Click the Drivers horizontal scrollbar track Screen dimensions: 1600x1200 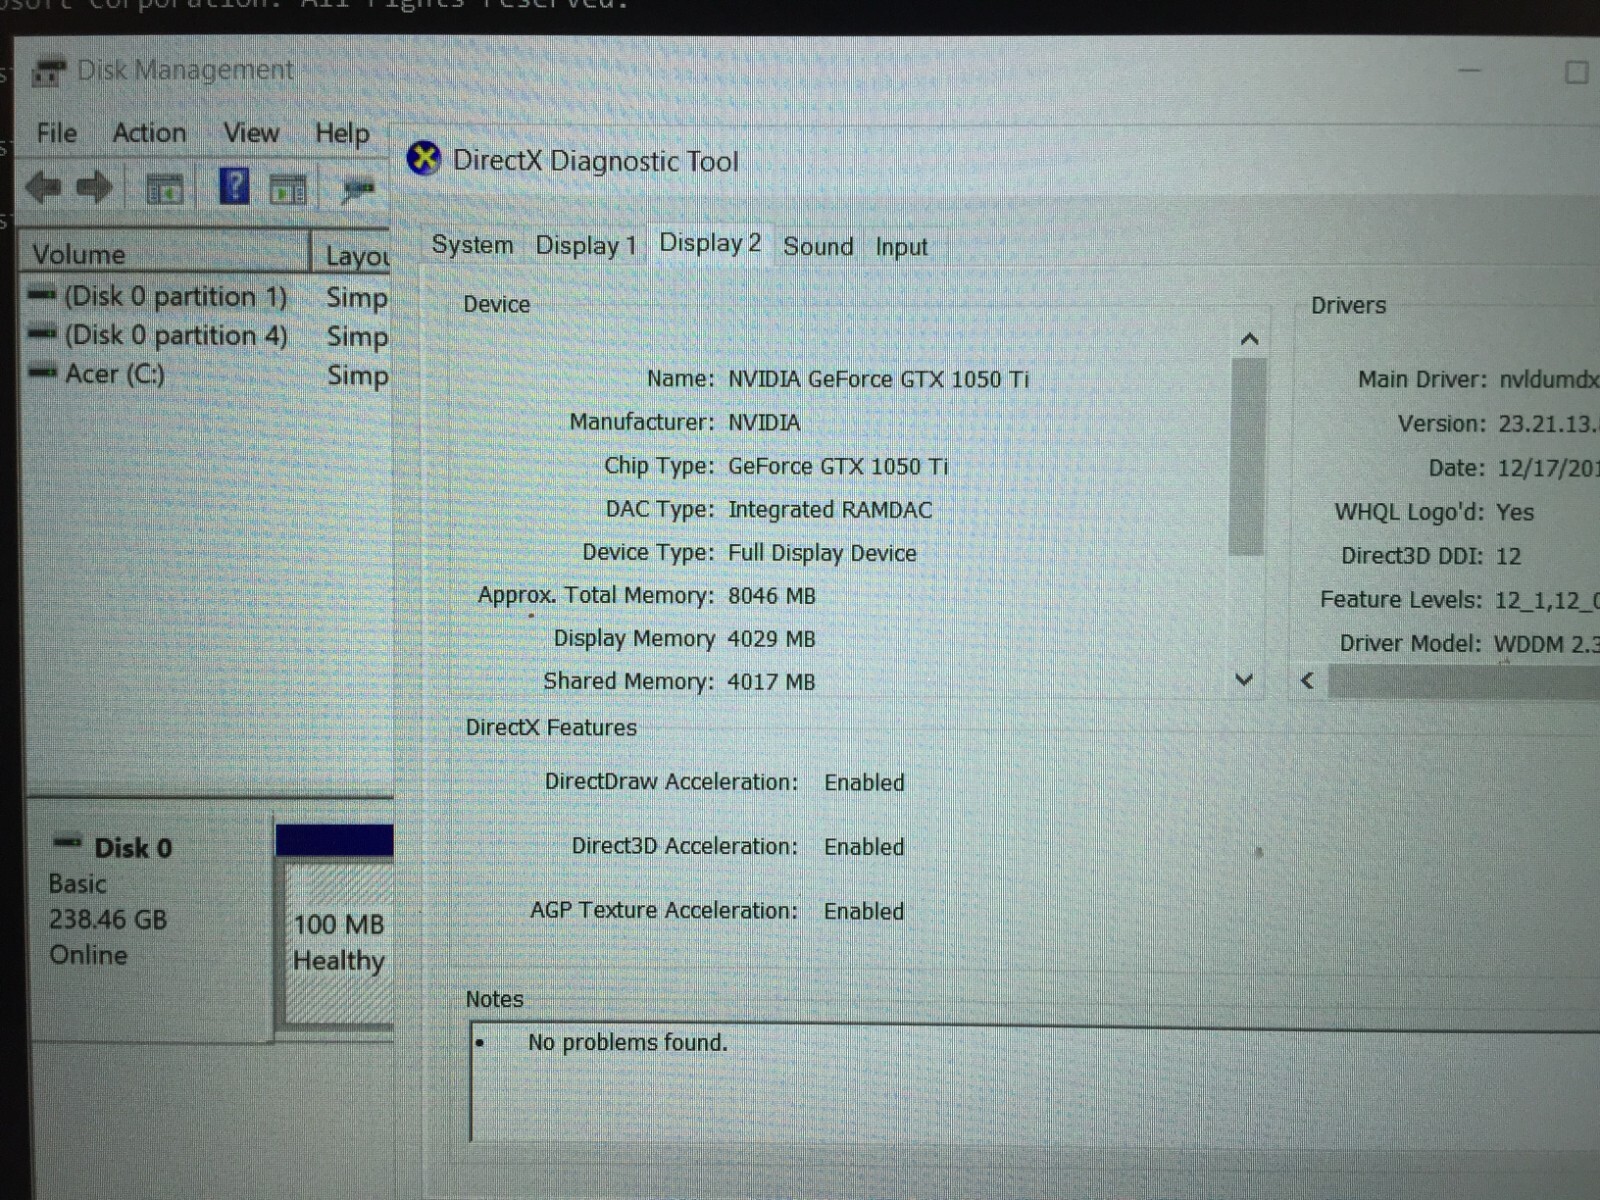(x=1463, y=681)
